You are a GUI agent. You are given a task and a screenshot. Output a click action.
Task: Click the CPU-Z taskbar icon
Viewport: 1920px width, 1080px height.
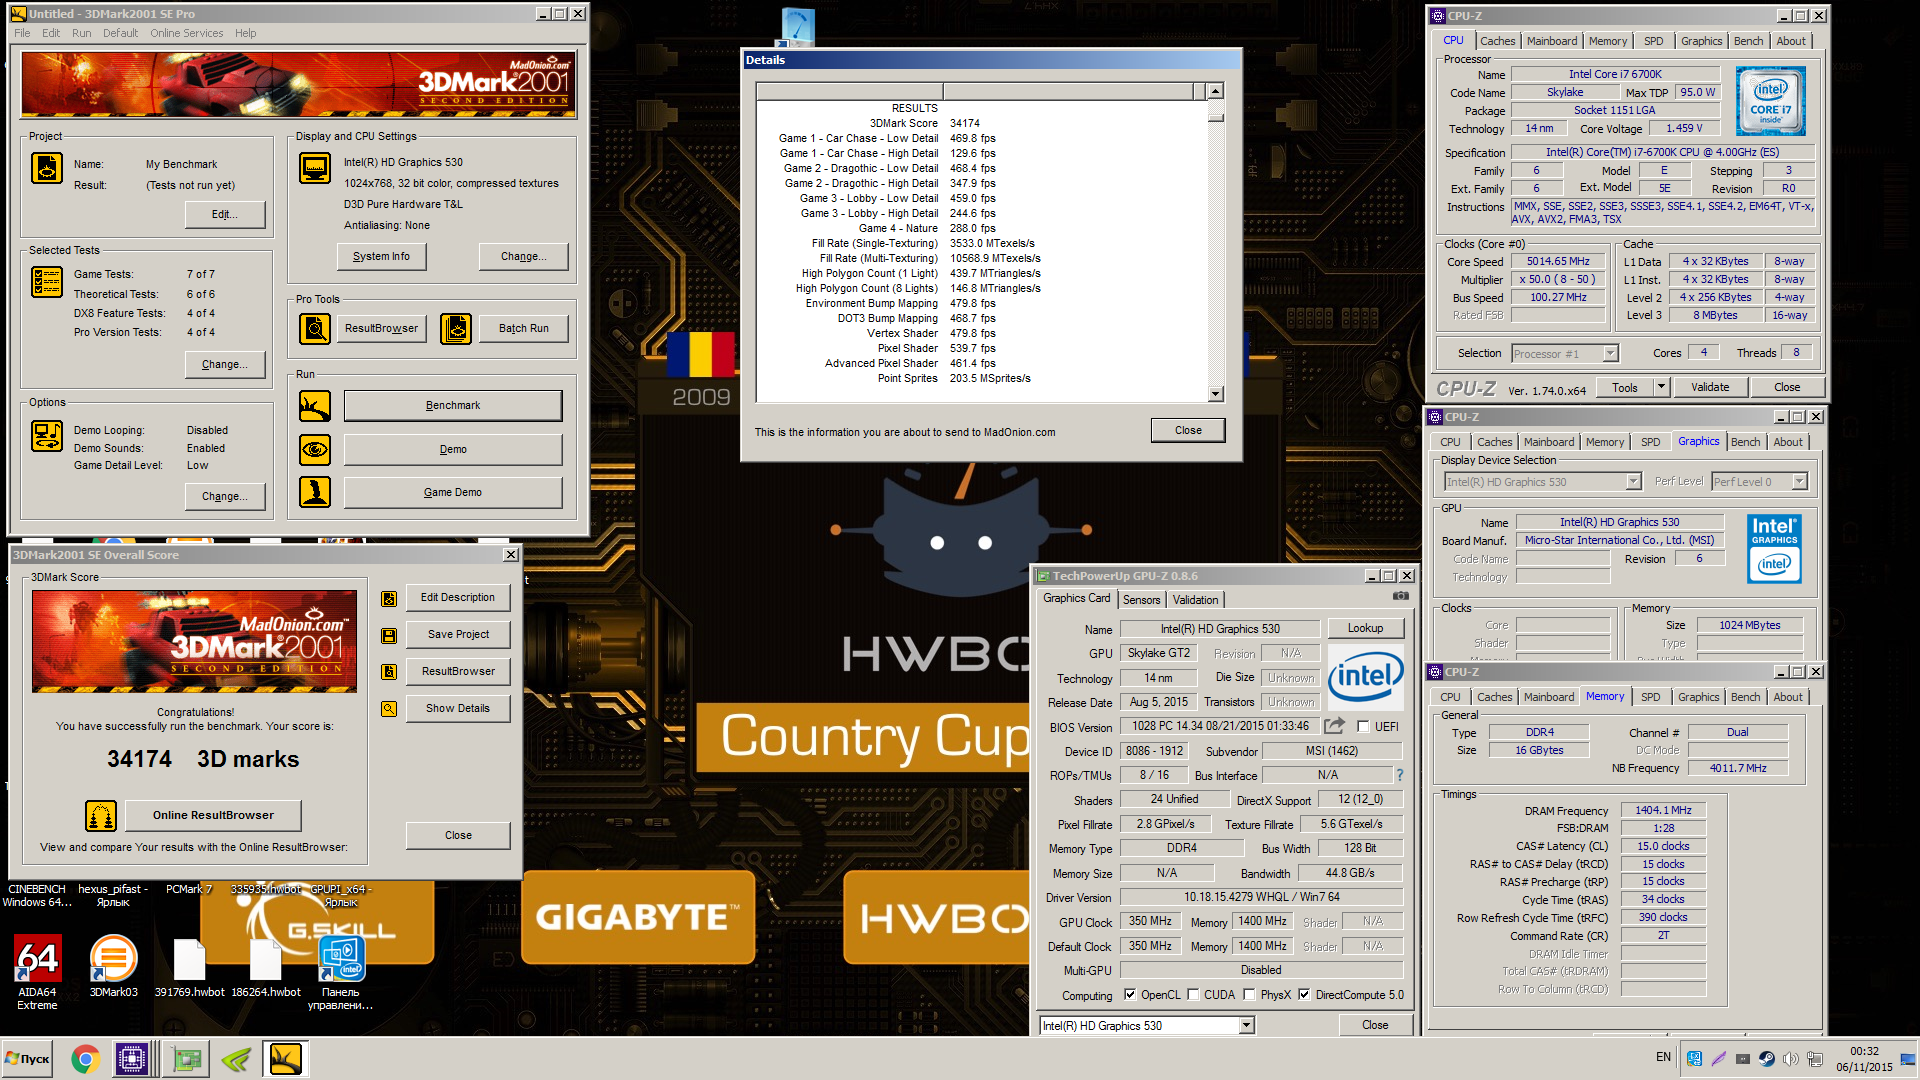click(x=132, y=1059)
